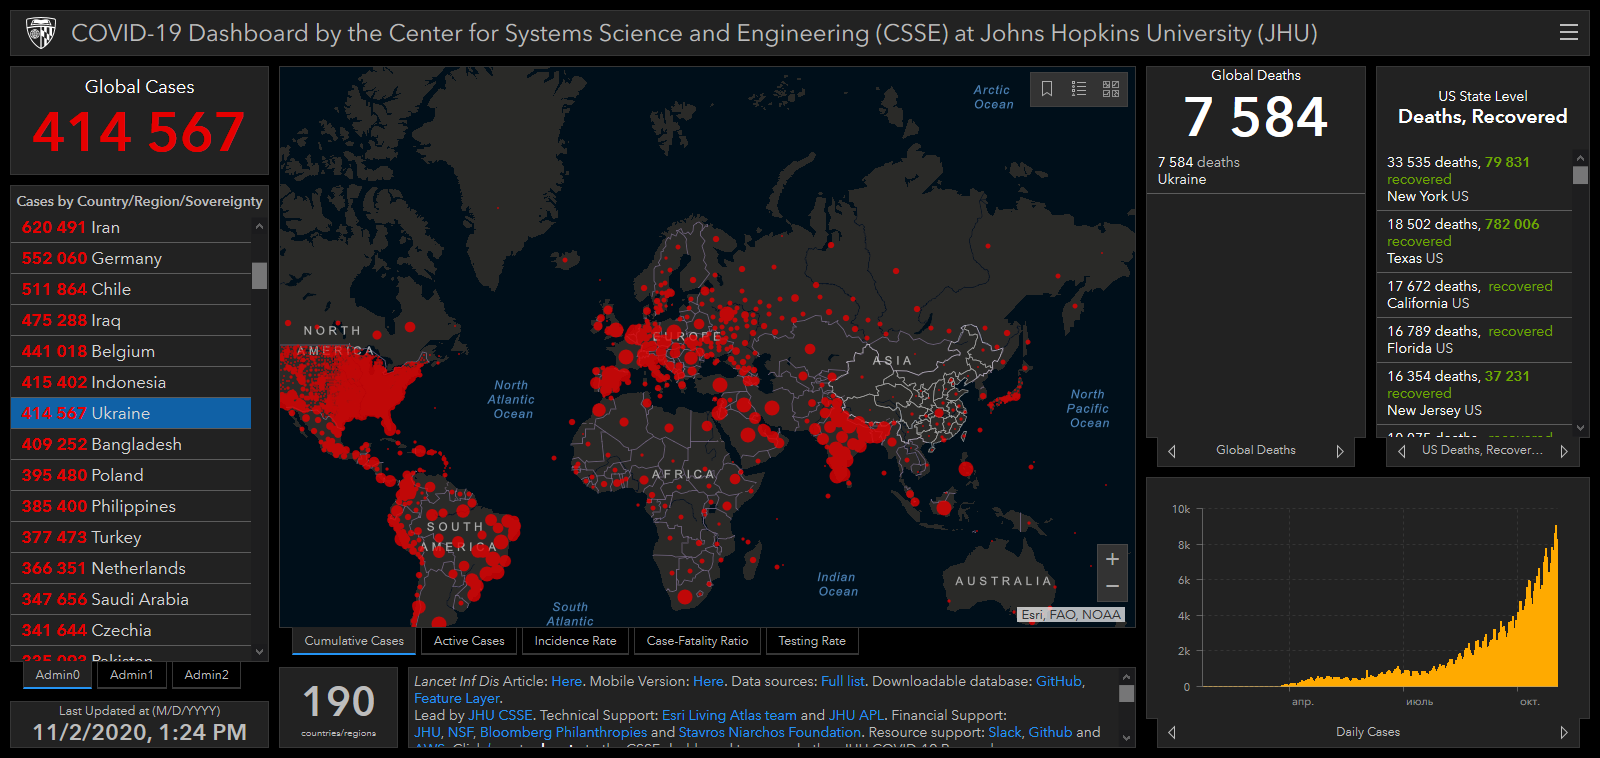
Task: Follow the Bloomberg Philanthropies link
Action: pyautogui.click(x=563, y=732)
